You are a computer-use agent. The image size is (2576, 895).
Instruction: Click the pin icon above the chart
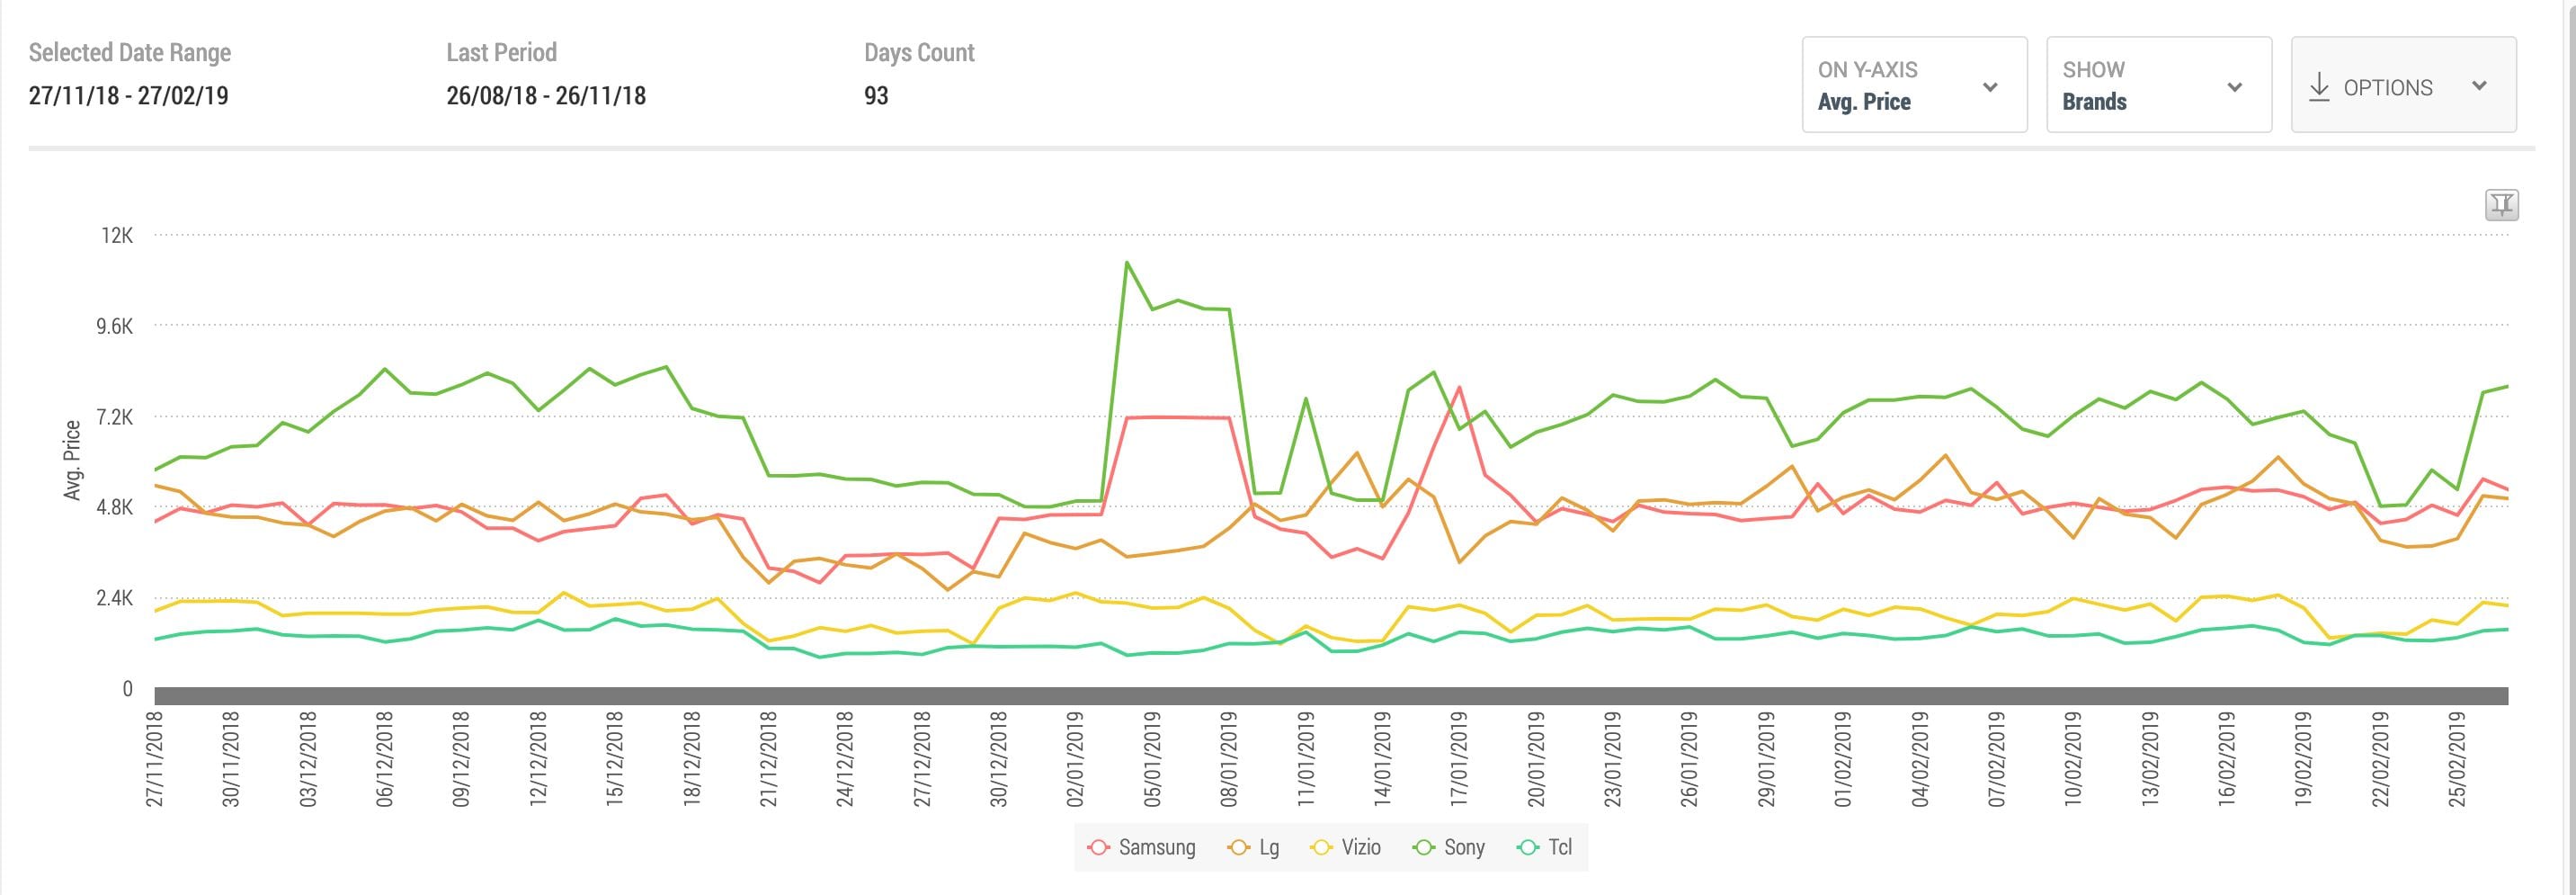tap(2501, 205)
